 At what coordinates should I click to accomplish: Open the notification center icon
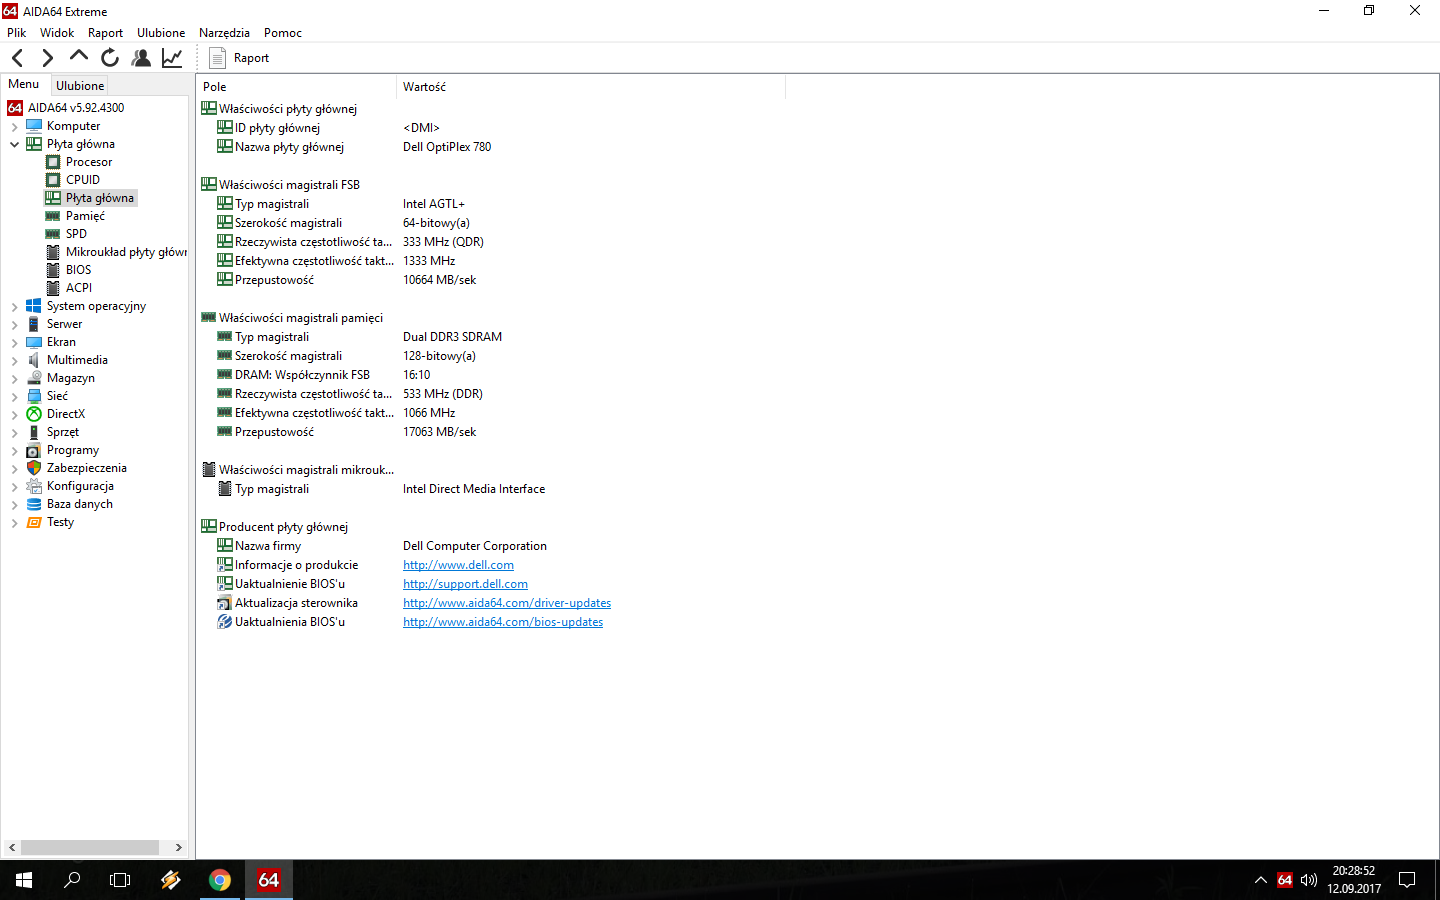click(1407, 880)
